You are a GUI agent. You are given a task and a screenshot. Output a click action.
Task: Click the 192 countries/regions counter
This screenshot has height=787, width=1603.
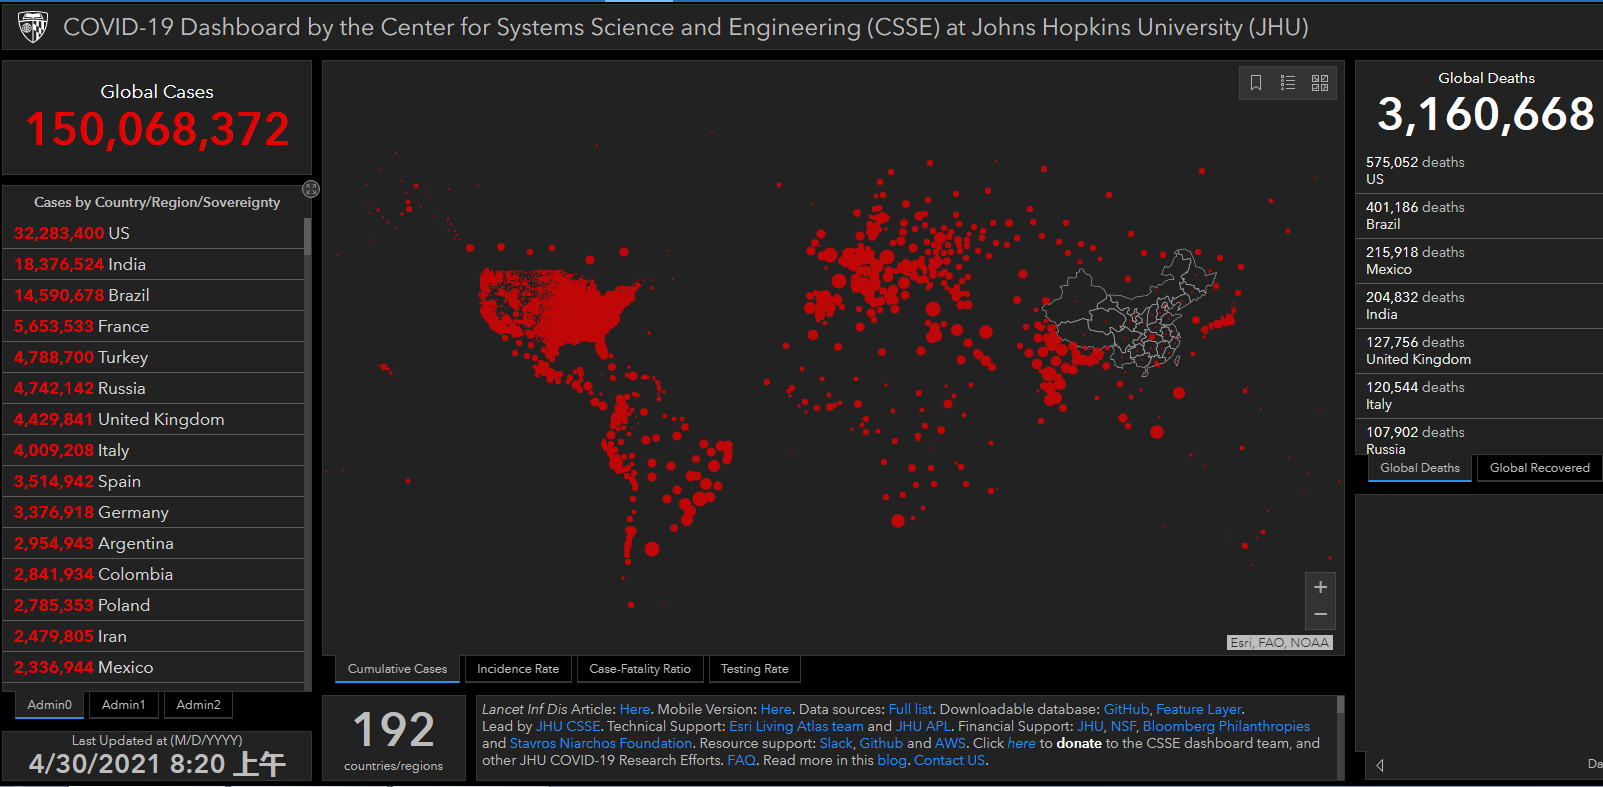click(394, 739)
